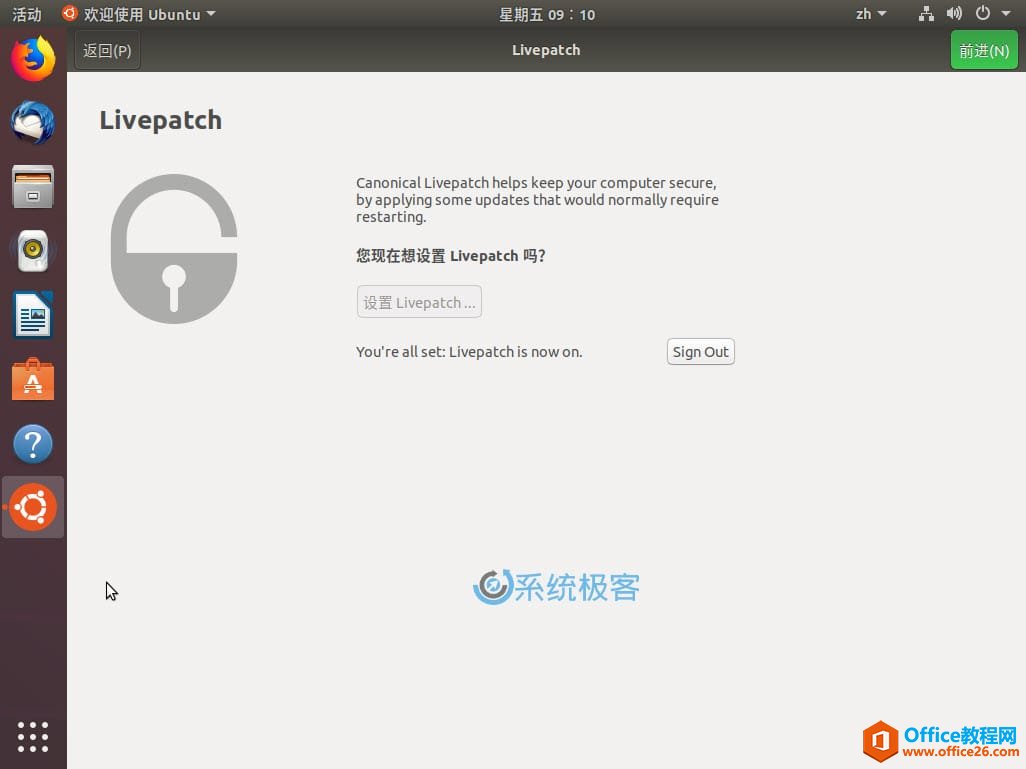Open the zh input language dropdown

click(871, 14)
